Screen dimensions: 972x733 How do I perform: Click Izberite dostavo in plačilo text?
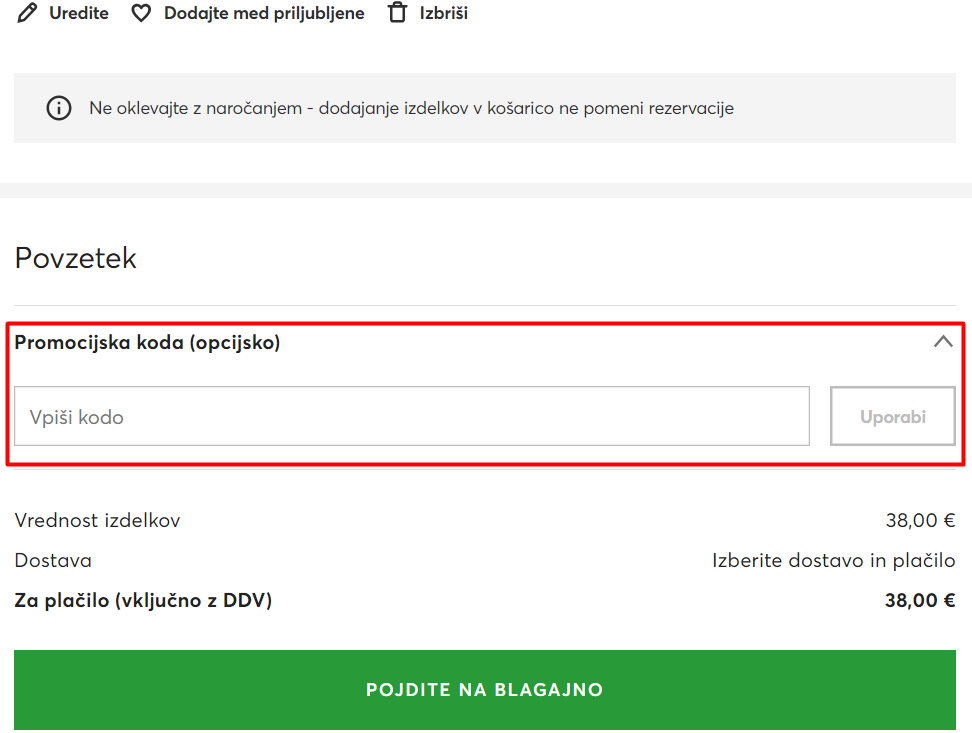(x=833, y=561)
